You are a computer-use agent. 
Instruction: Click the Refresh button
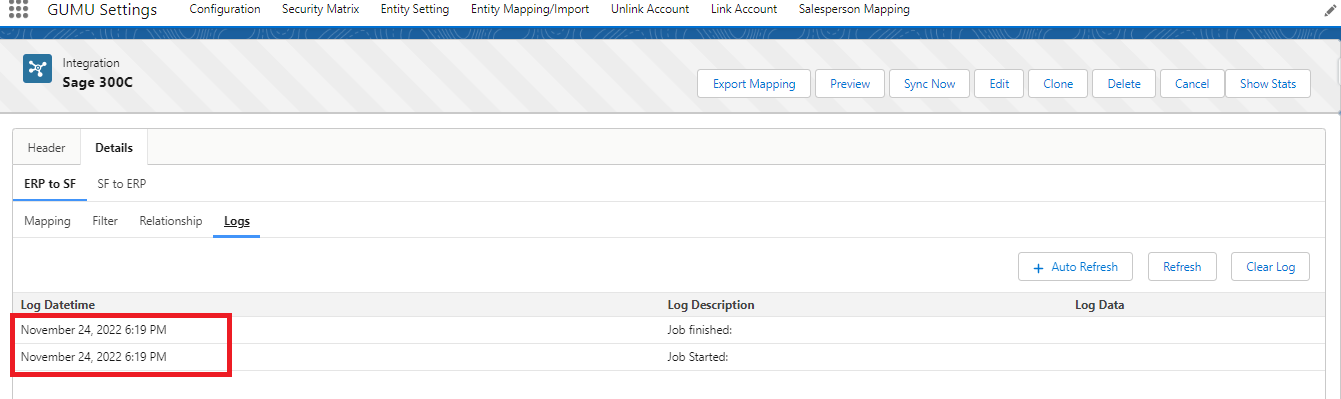pyautogui.click(x=1182, y=267)
